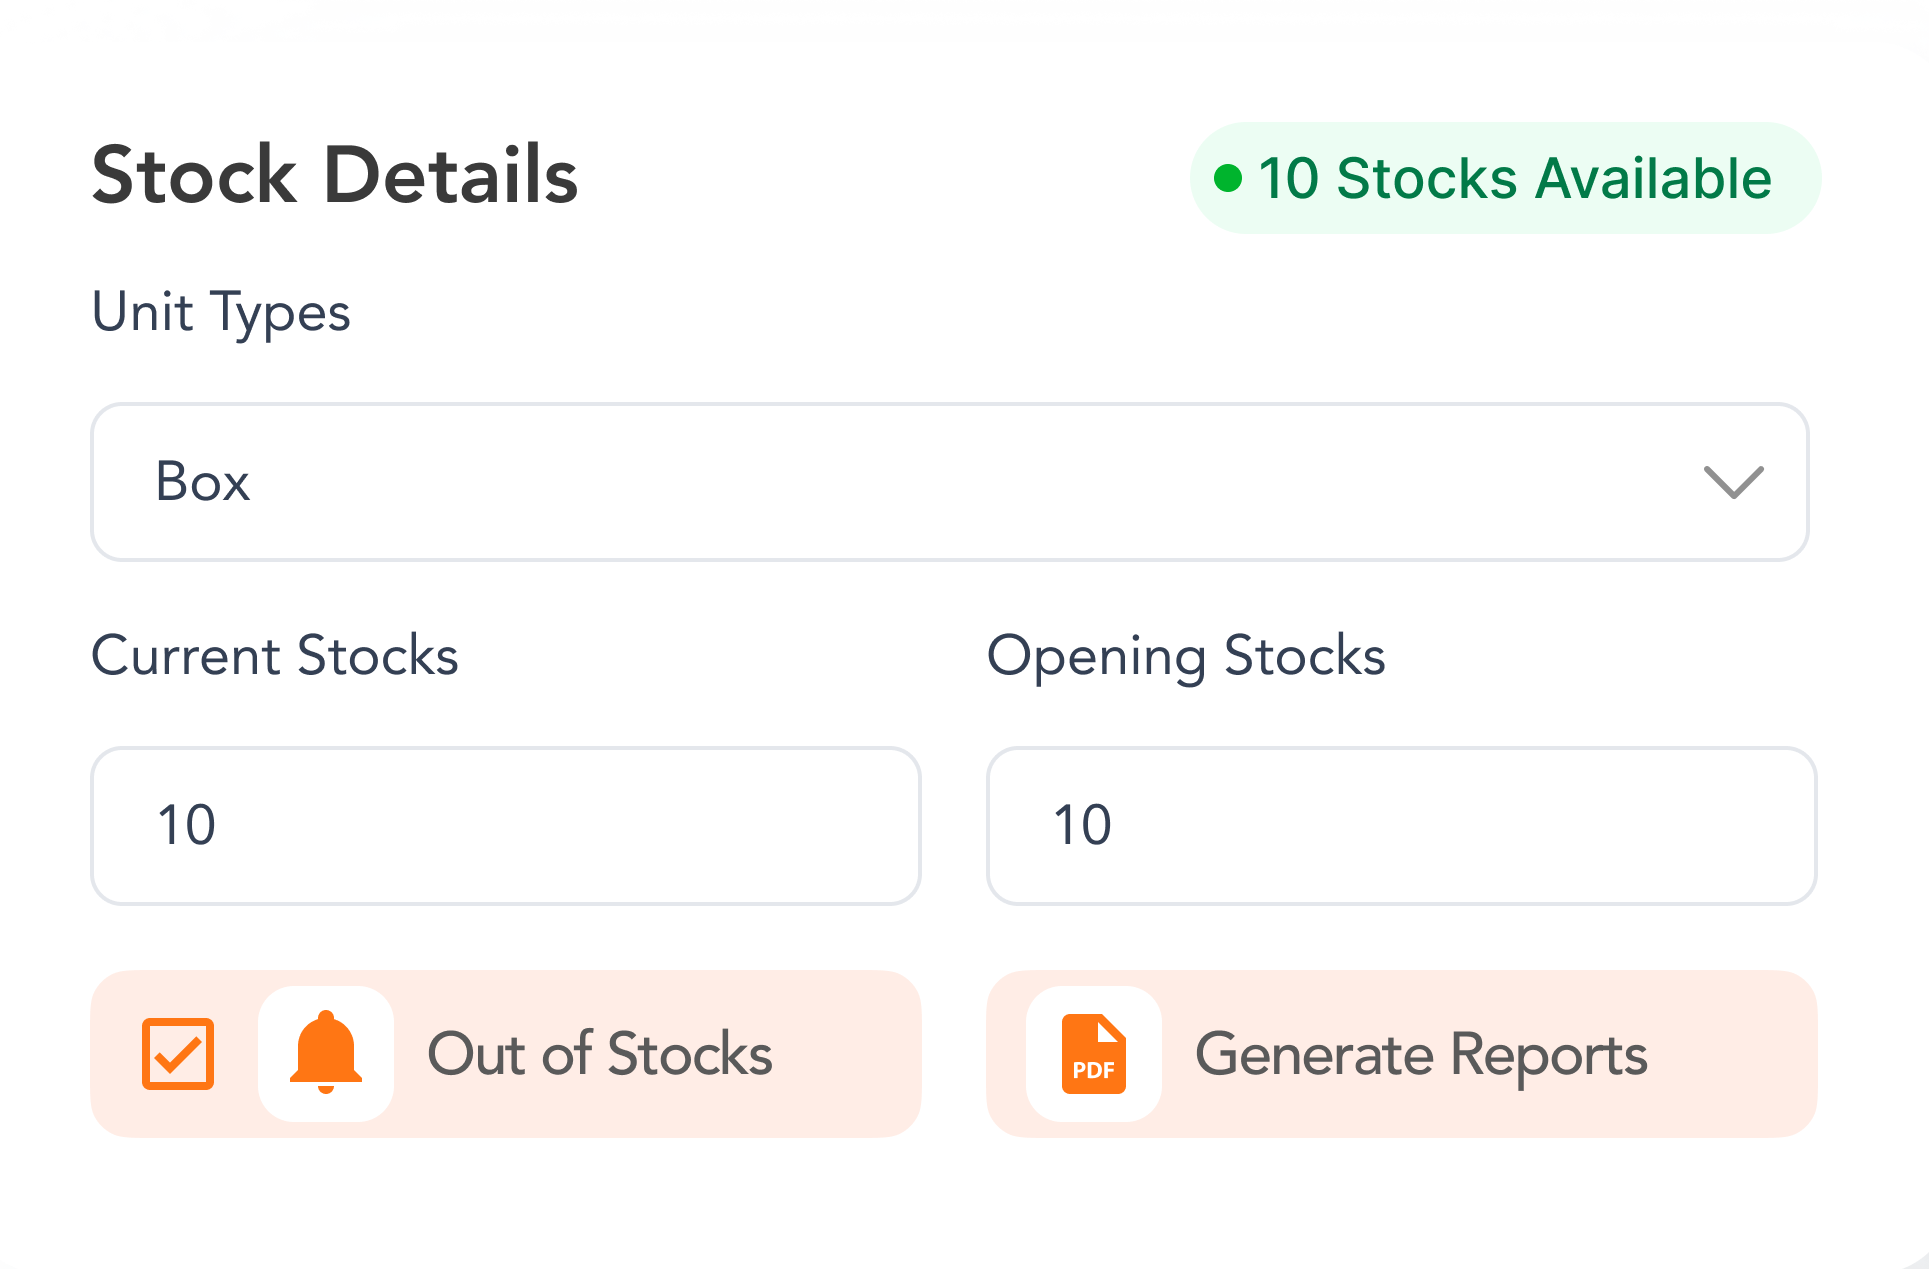Select the Box value text in dropdown
This screenshot has width=1929, height=1269.
click(x=203, y=482)
